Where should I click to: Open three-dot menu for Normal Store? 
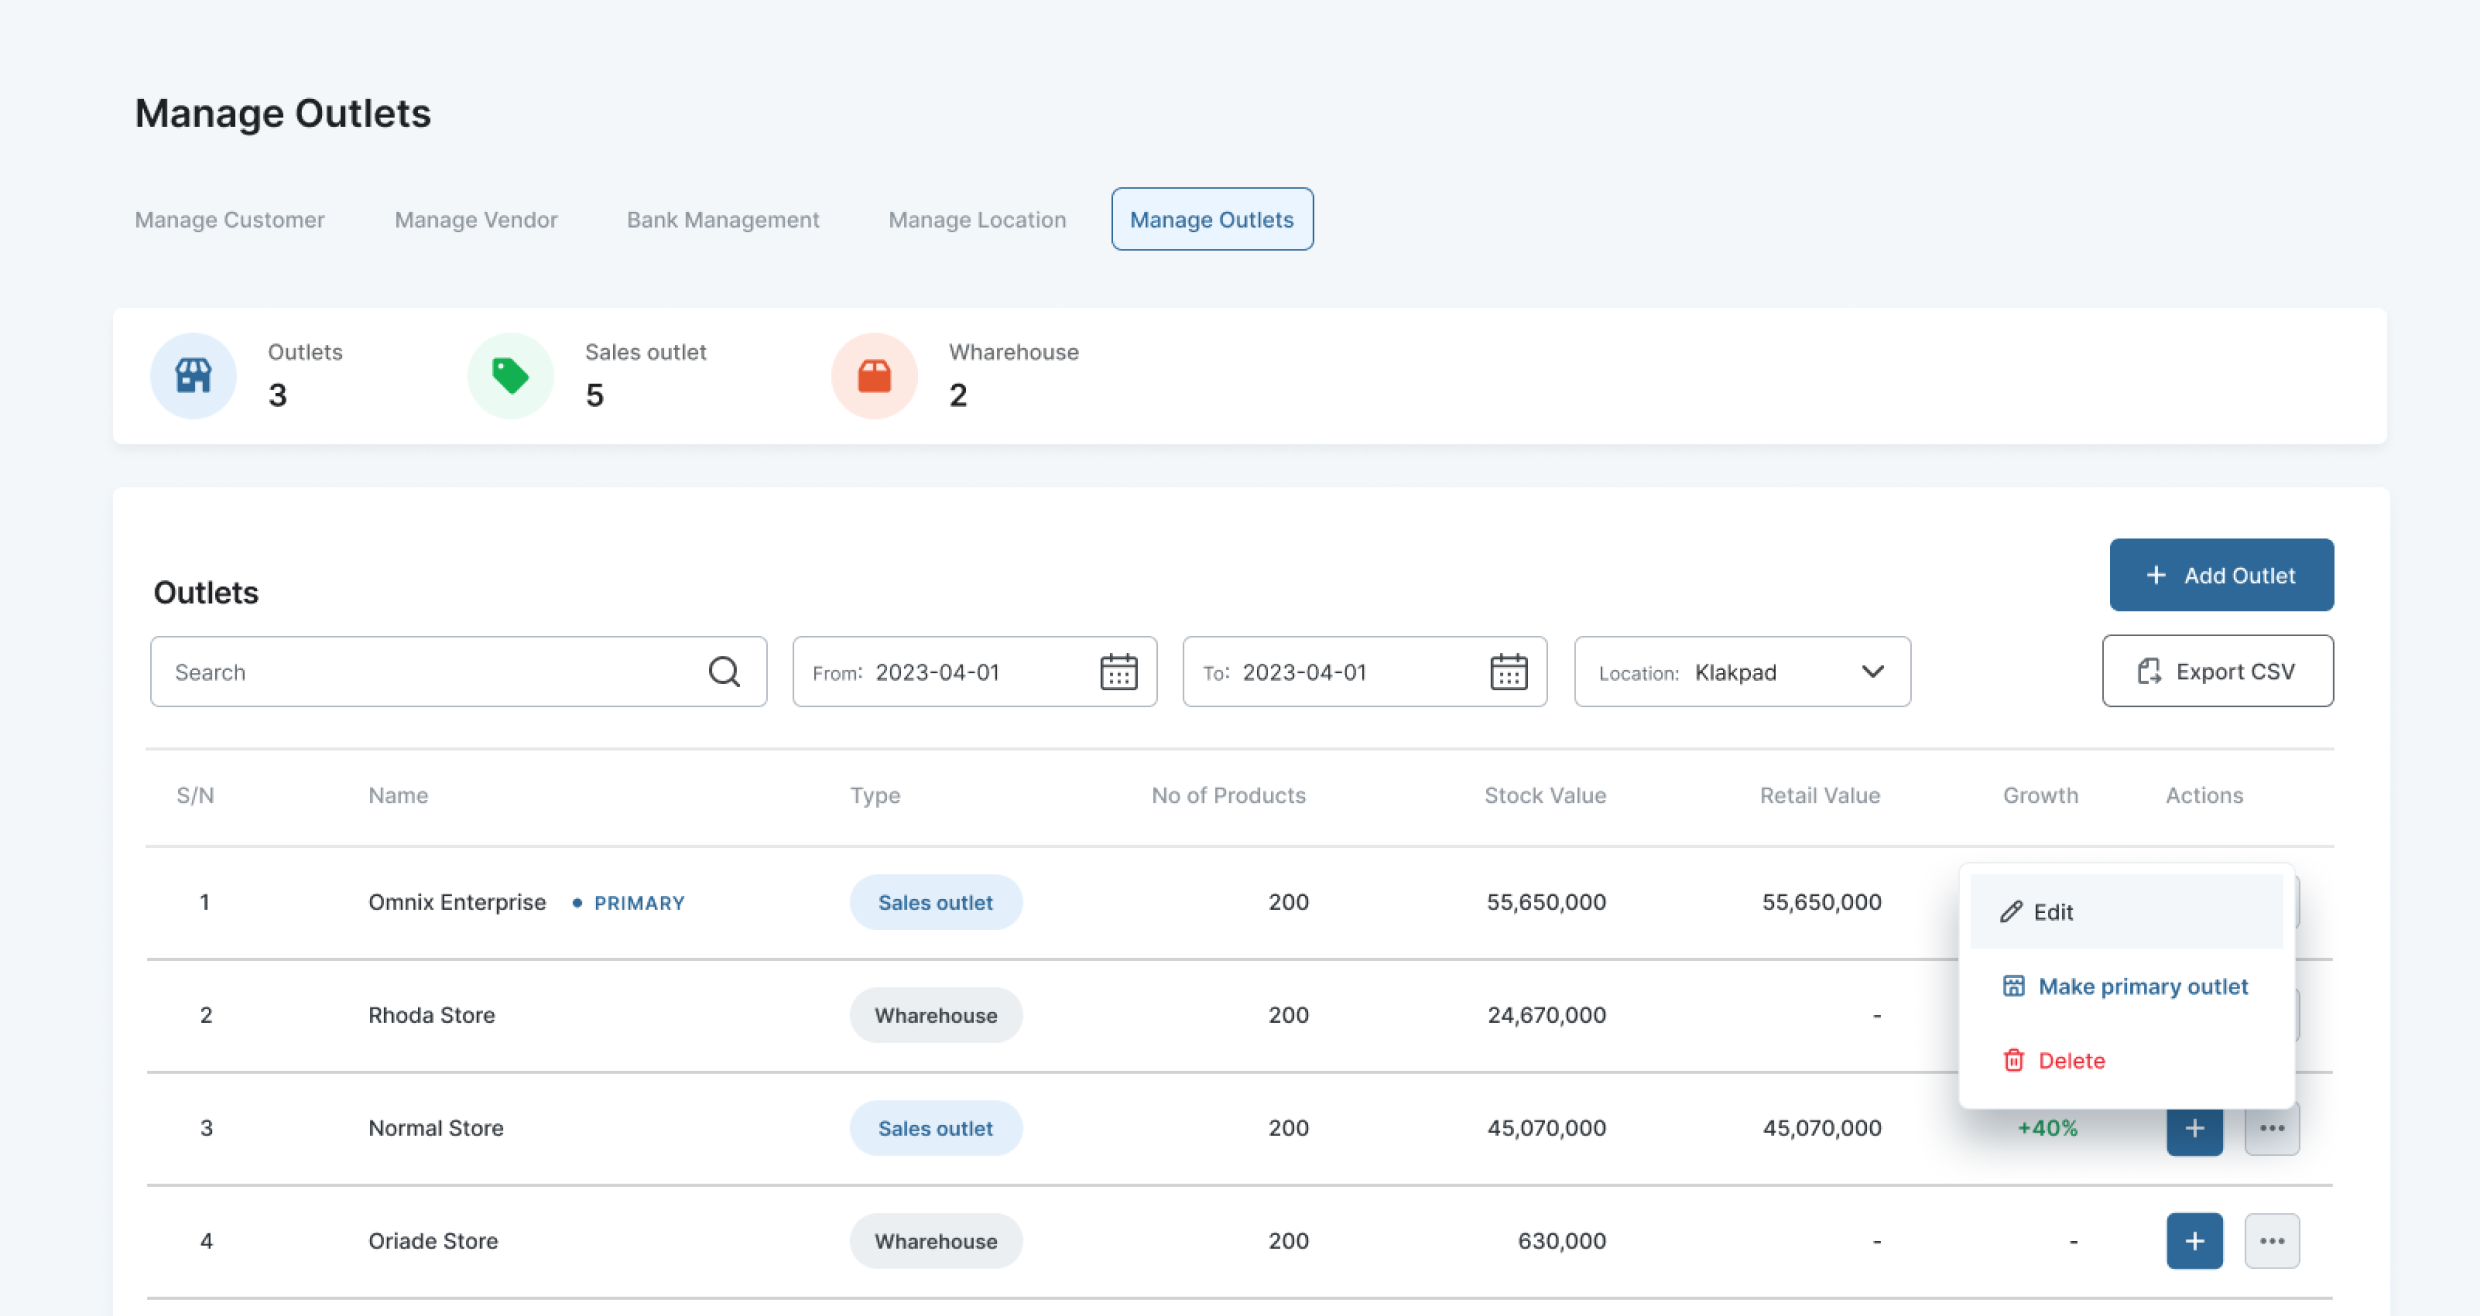(x=2271, y=1129)
